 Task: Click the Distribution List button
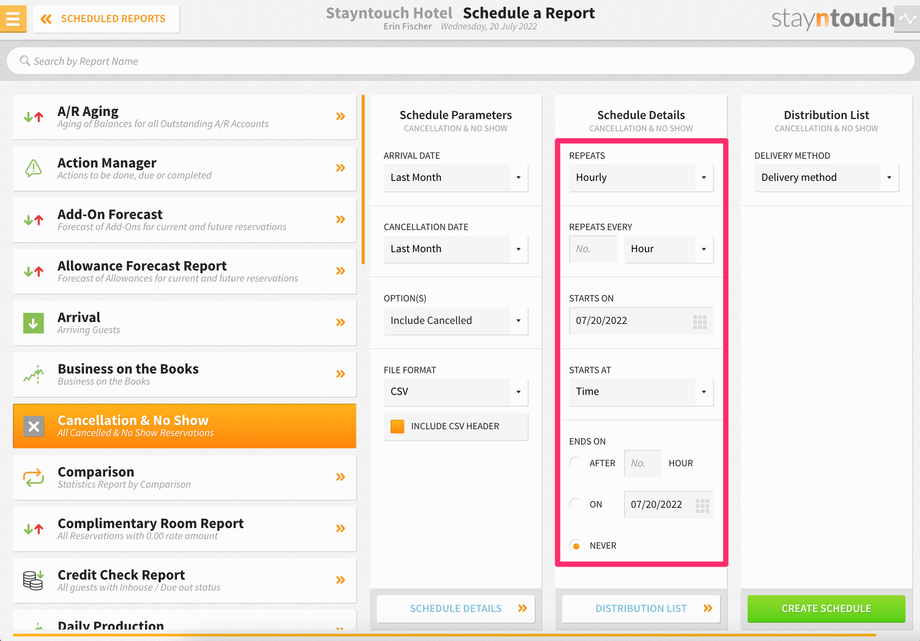[x=641, y=609]
